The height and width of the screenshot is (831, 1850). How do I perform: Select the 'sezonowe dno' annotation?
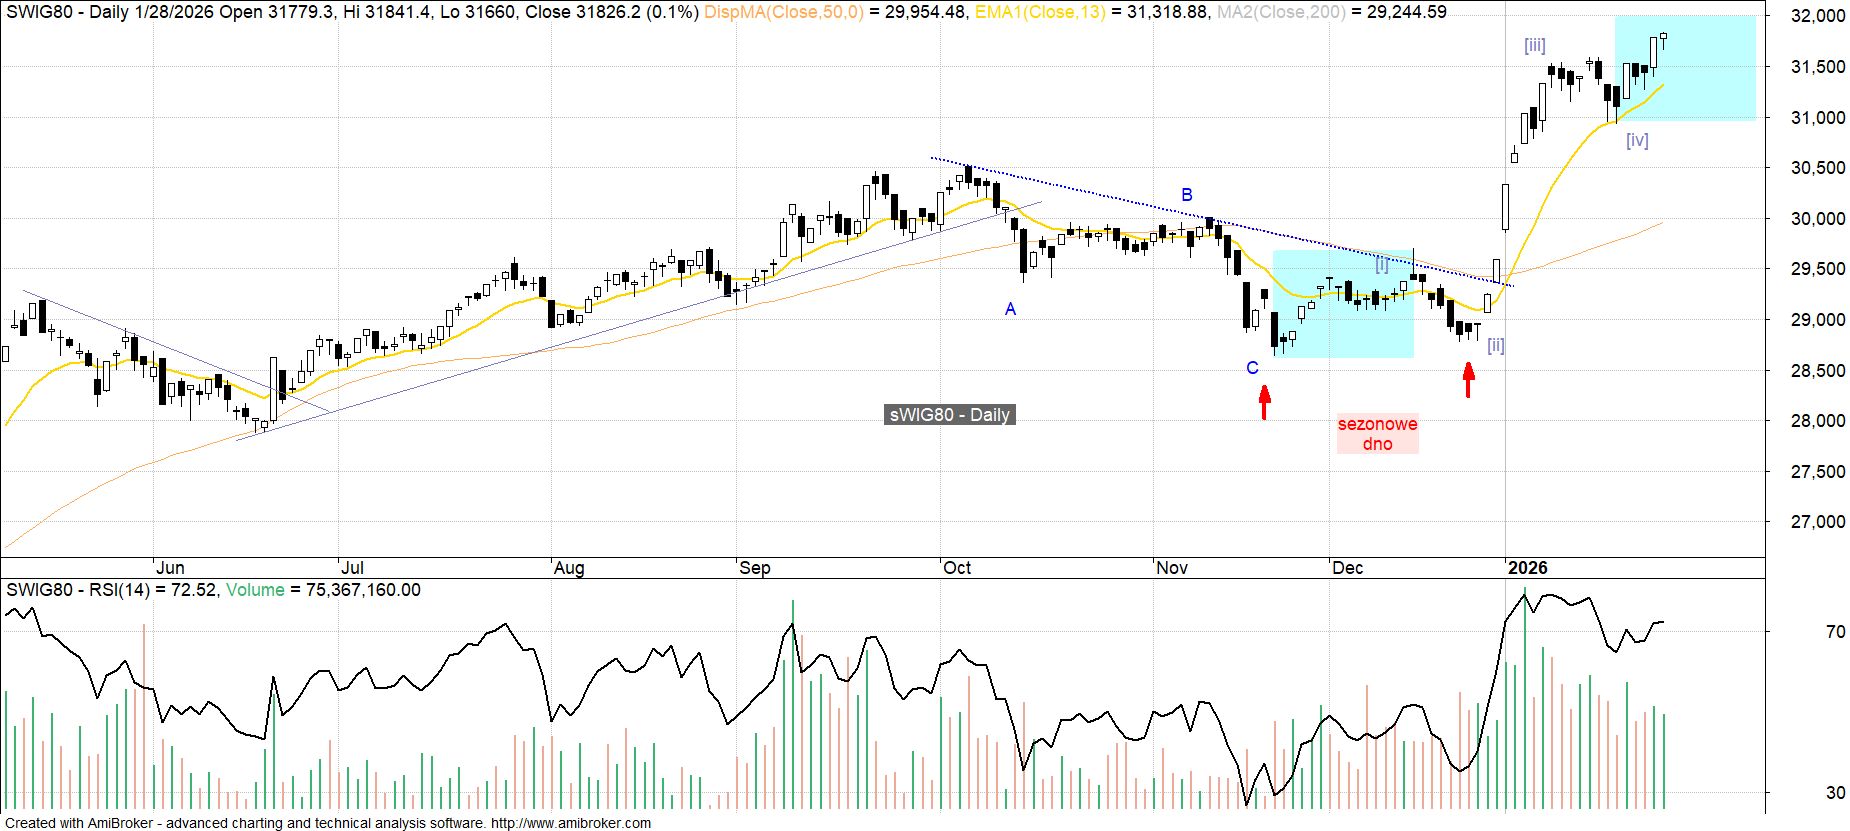coord(1377,434)
